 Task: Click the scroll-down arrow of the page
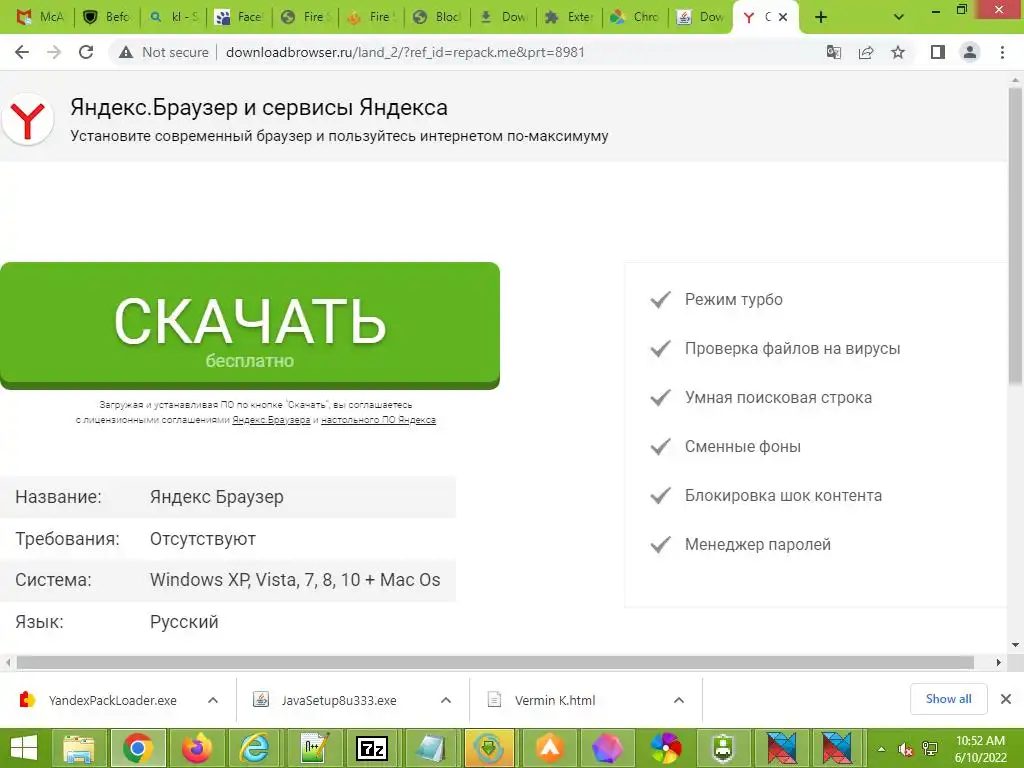point(1016,645)
